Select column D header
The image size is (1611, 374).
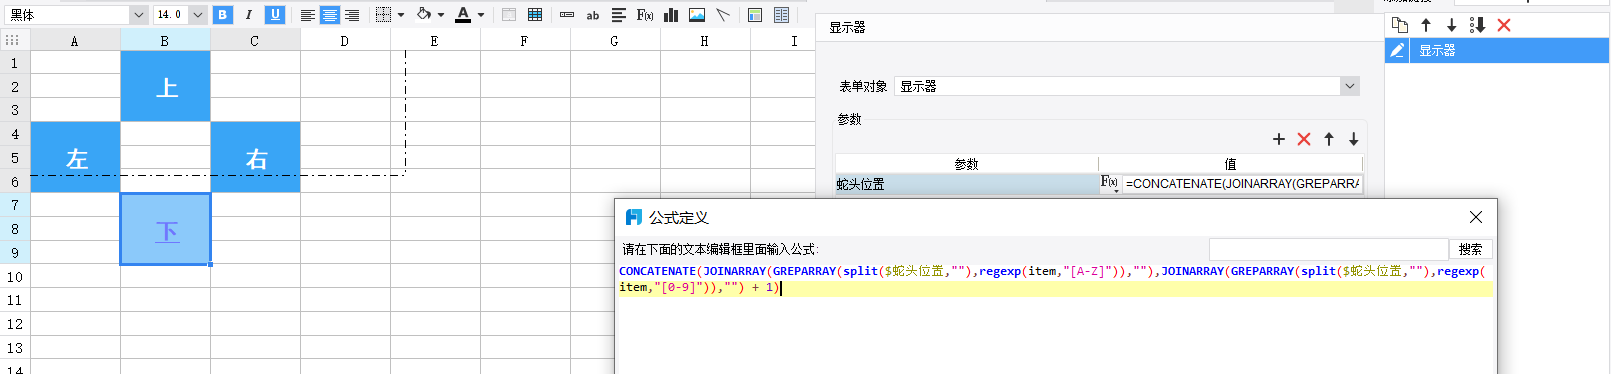click(x=345, y=41)
